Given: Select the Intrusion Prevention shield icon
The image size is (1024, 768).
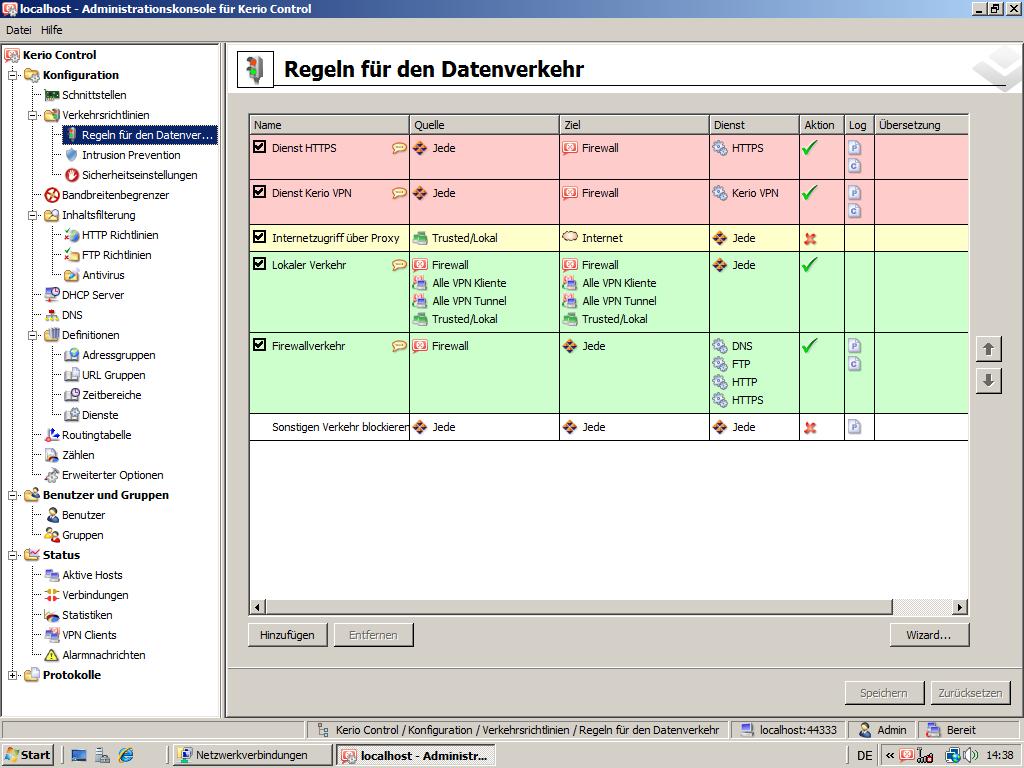Looking at the screenshot, I should point(72,155).
